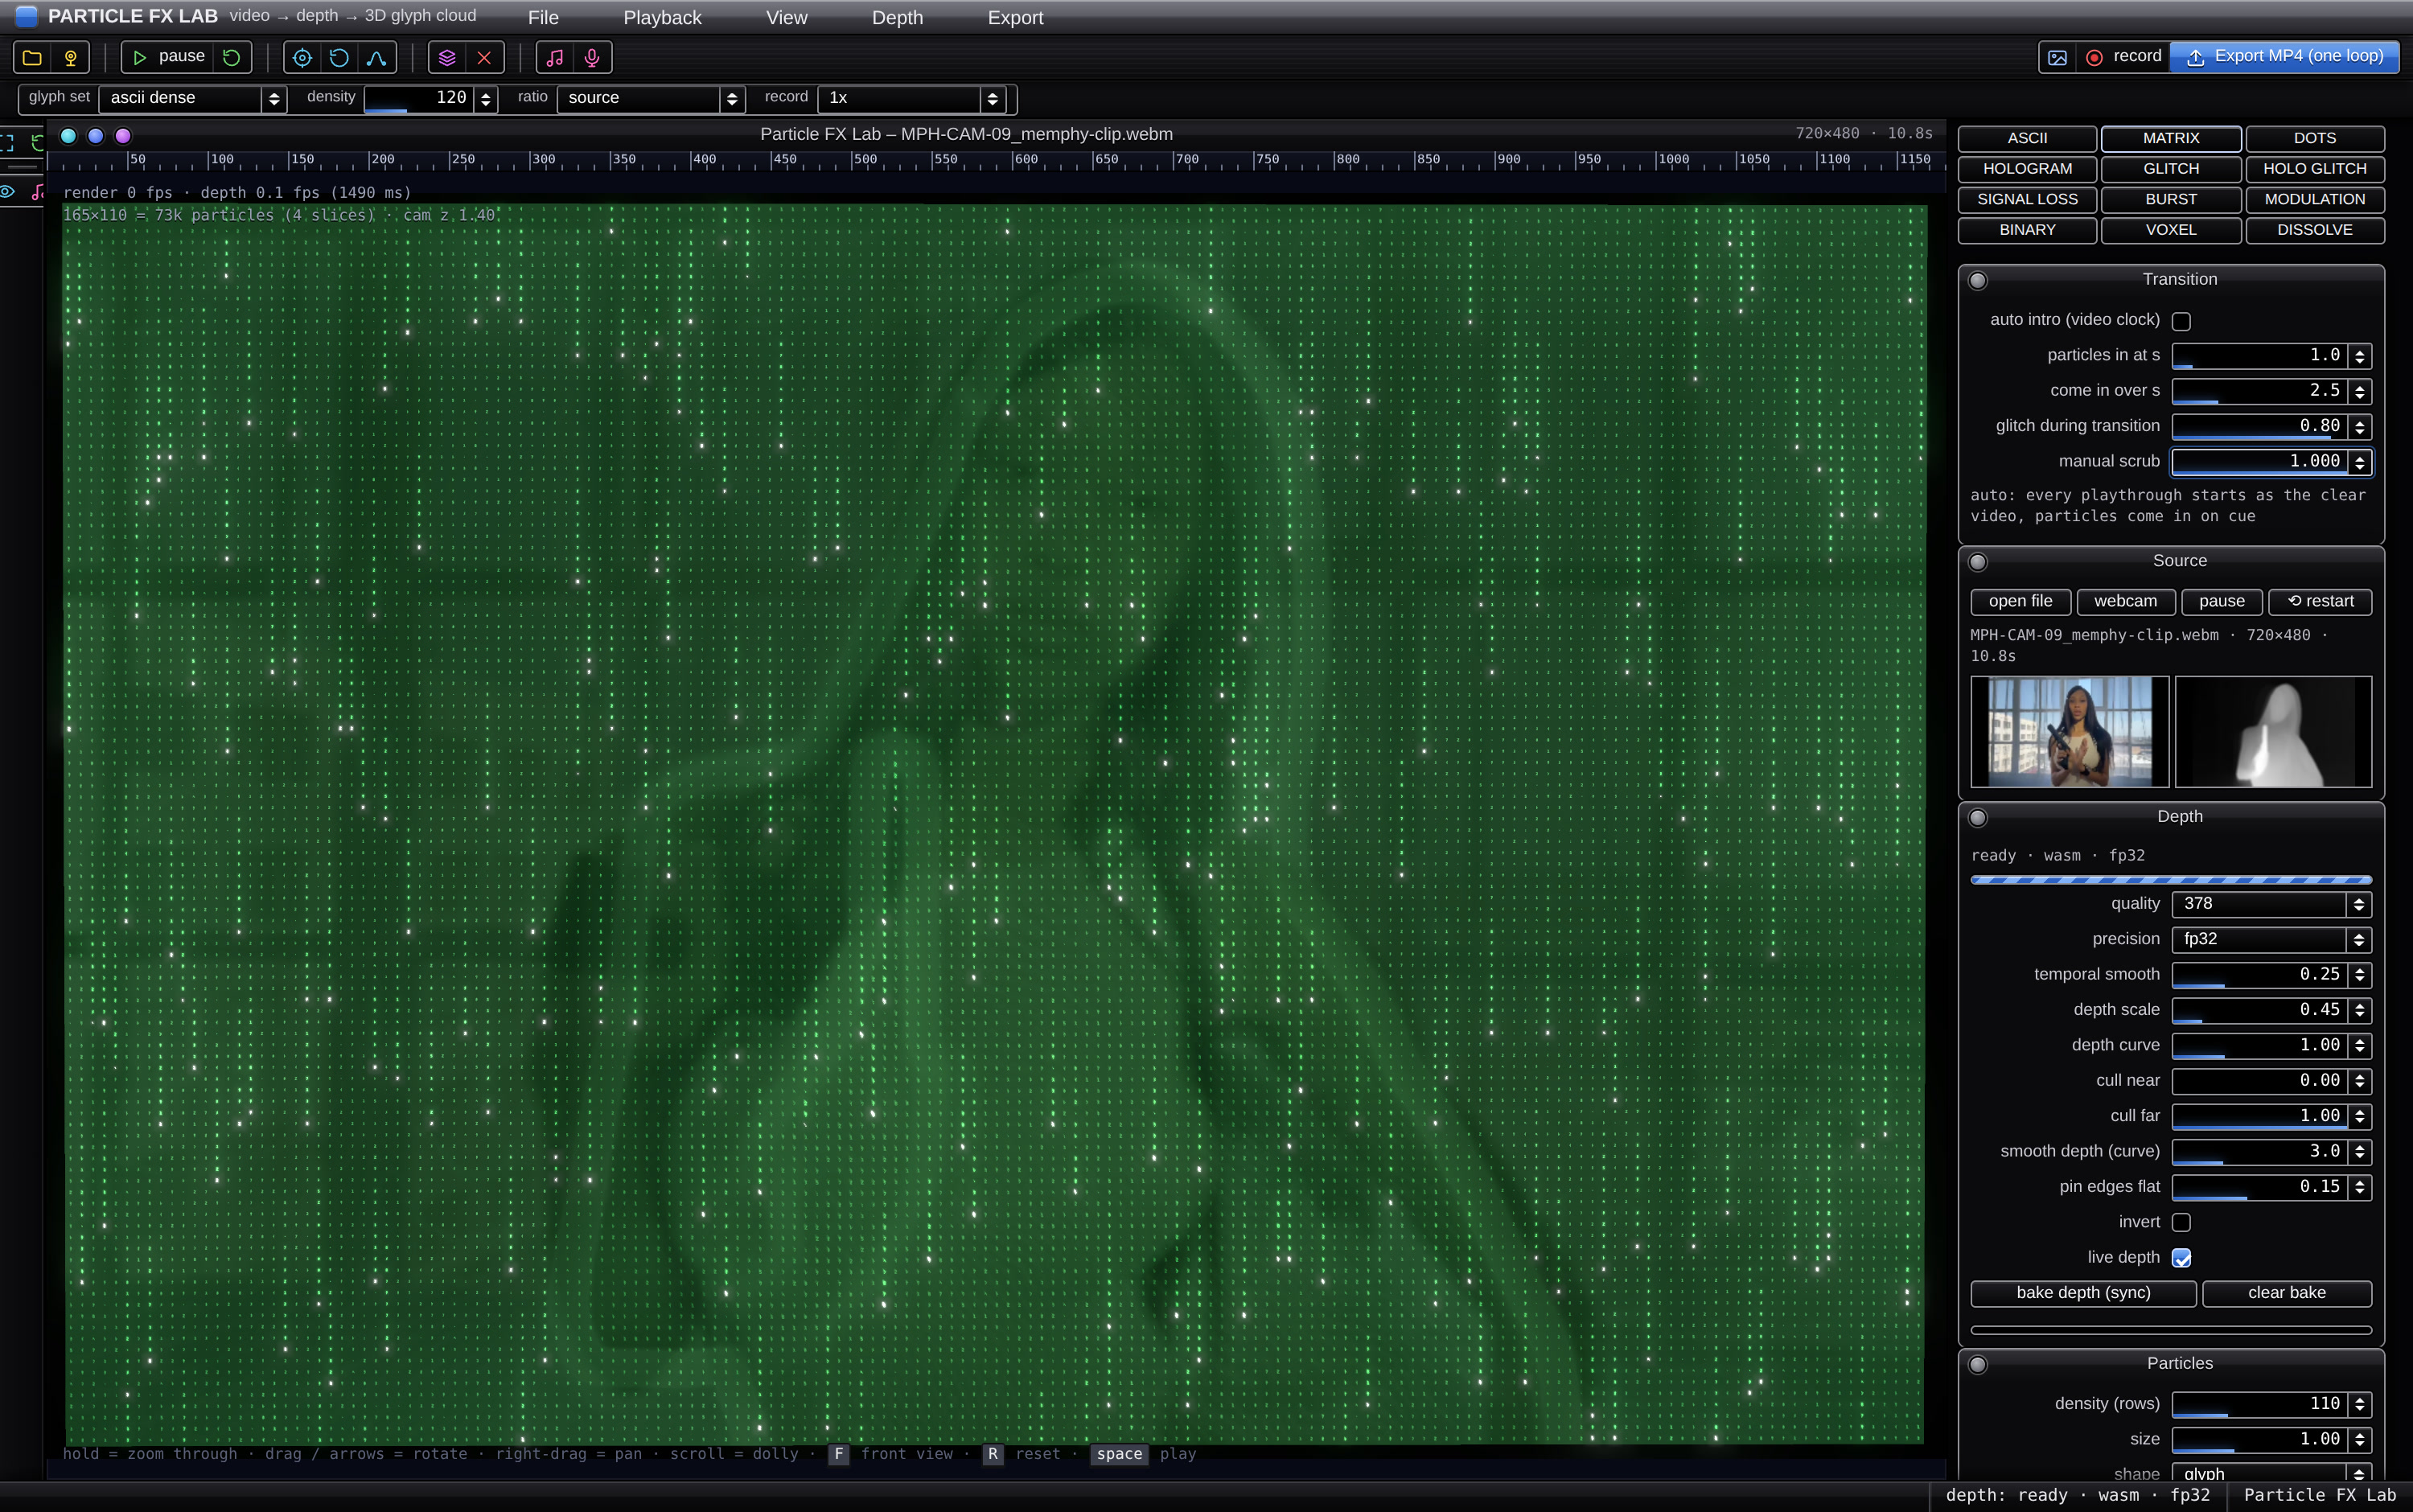Click the blue reset rotation arrow icon
This screenshot has width=2413, height=1512.
[339, 57]
